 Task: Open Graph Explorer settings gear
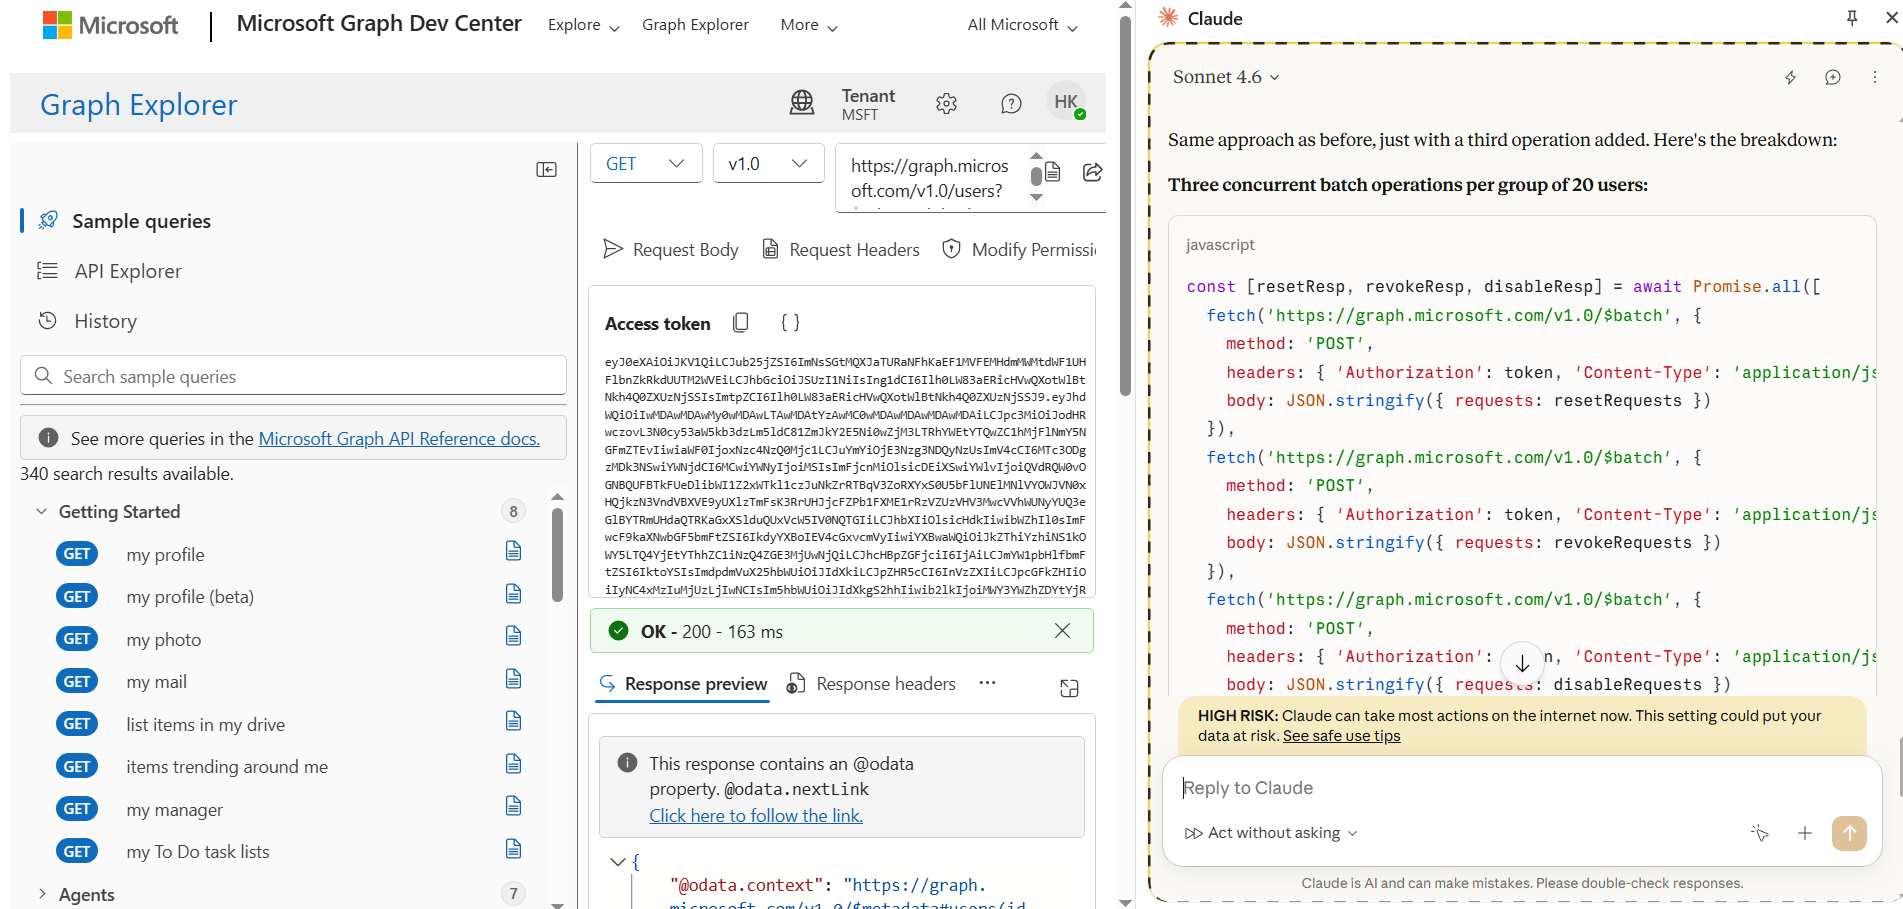click(x=946, y=103)
